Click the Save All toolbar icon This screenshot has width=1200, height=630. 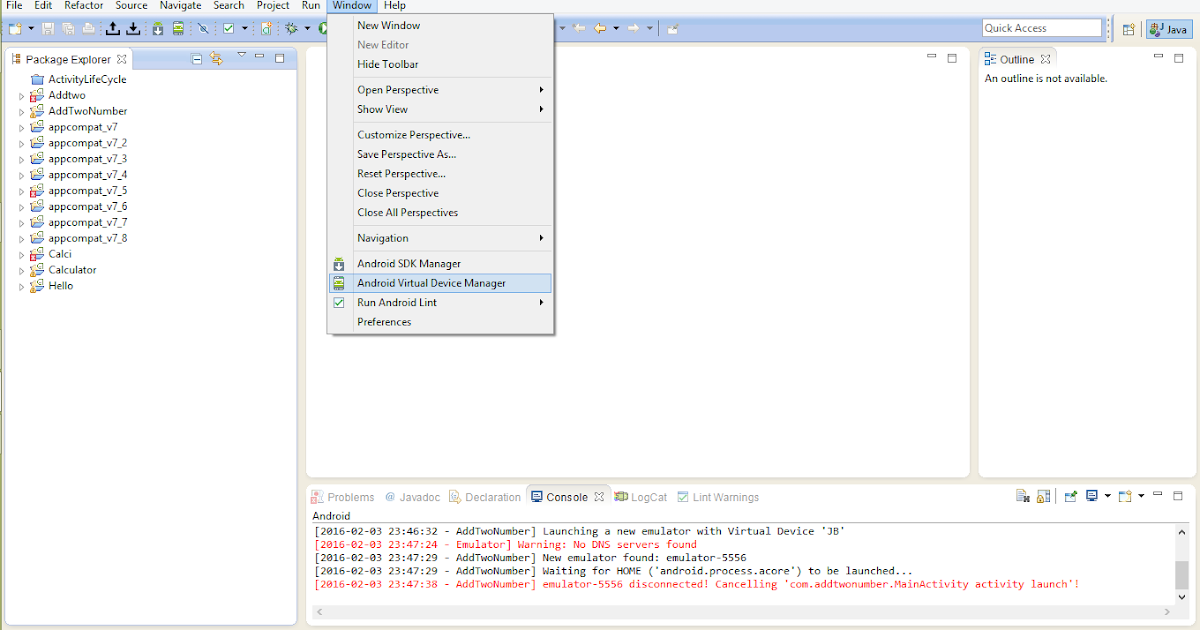tap(69, 28)
